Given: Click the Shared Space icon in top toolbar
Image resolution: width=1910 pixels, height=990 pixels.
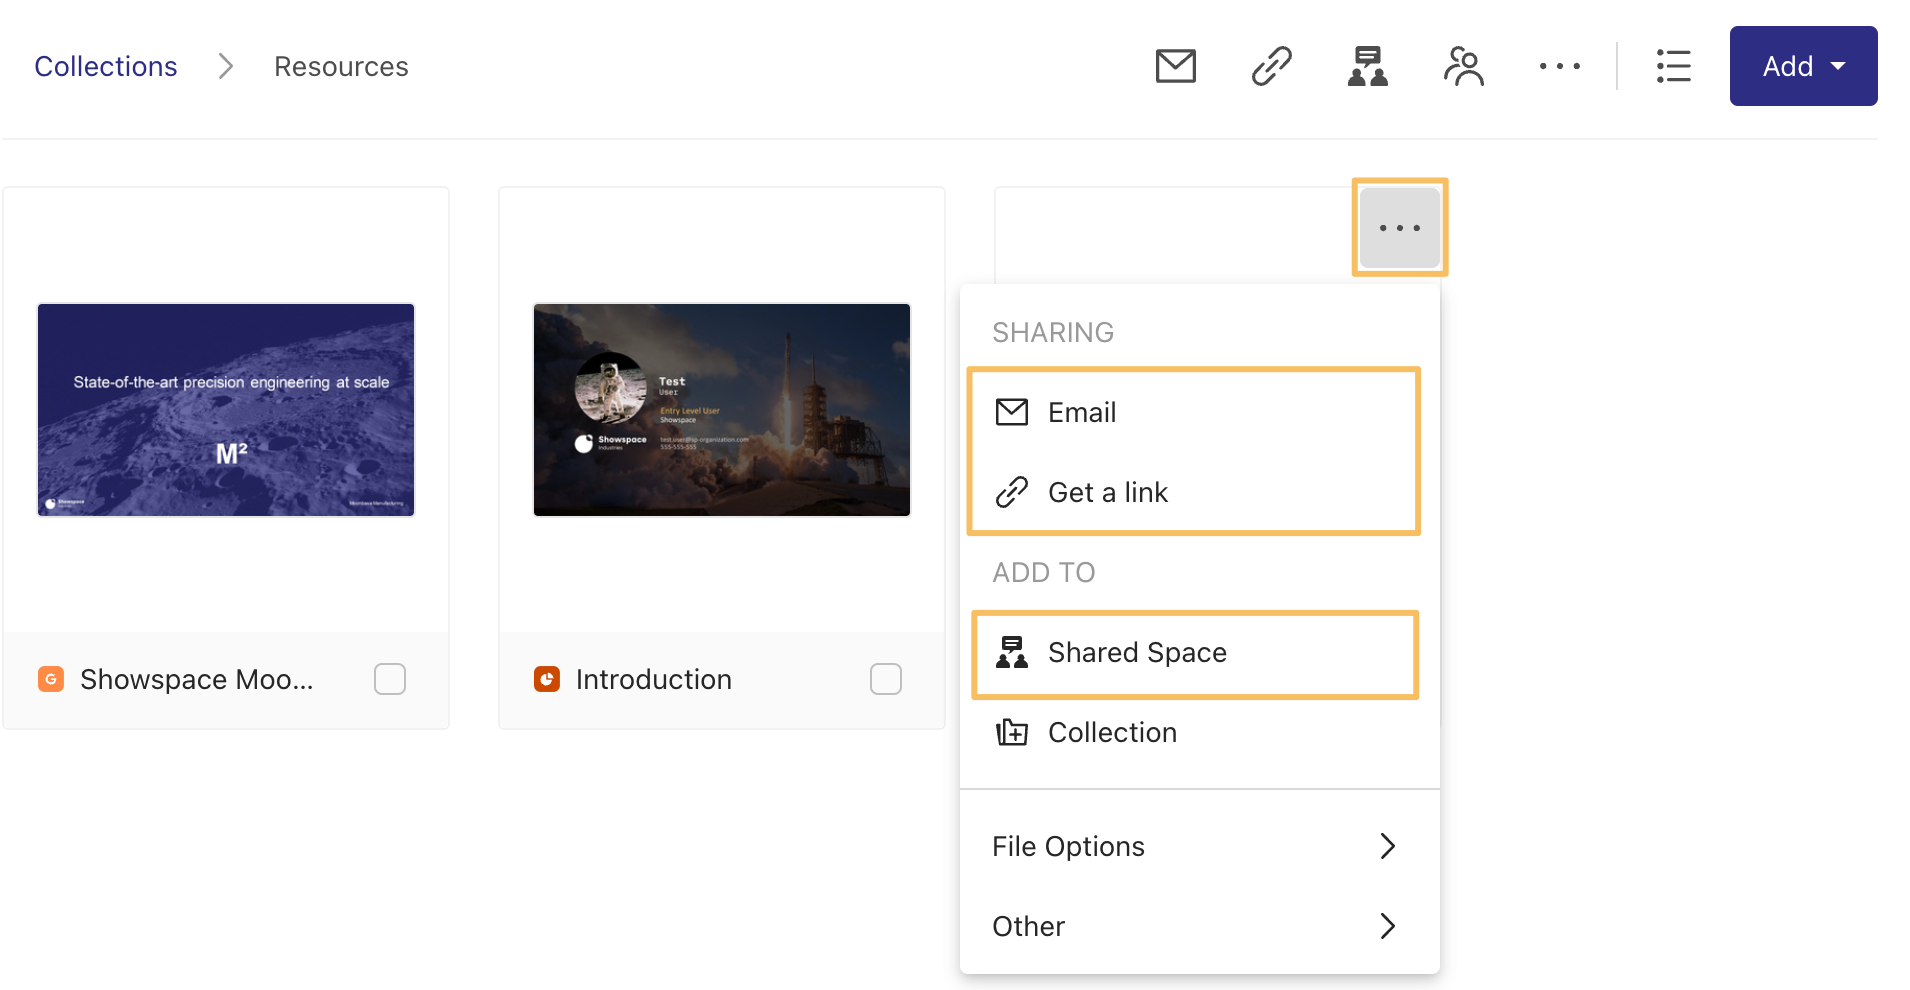Looking at the screenshot, I should tap(1367, 67).
